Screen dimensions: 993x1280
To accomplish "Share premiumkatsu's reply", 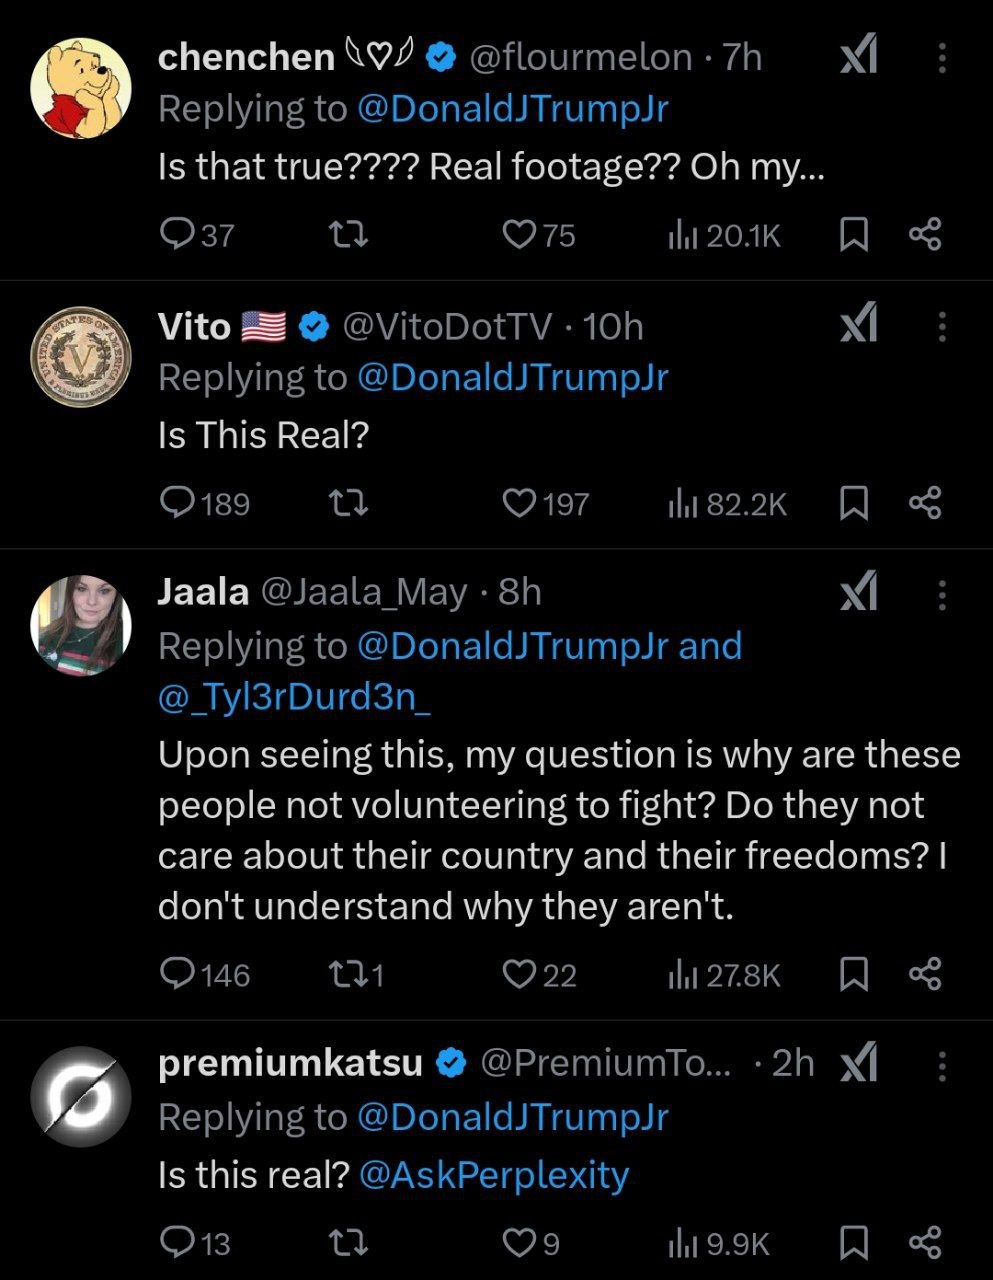I will pyautogui.click(x=925, y=1243).
